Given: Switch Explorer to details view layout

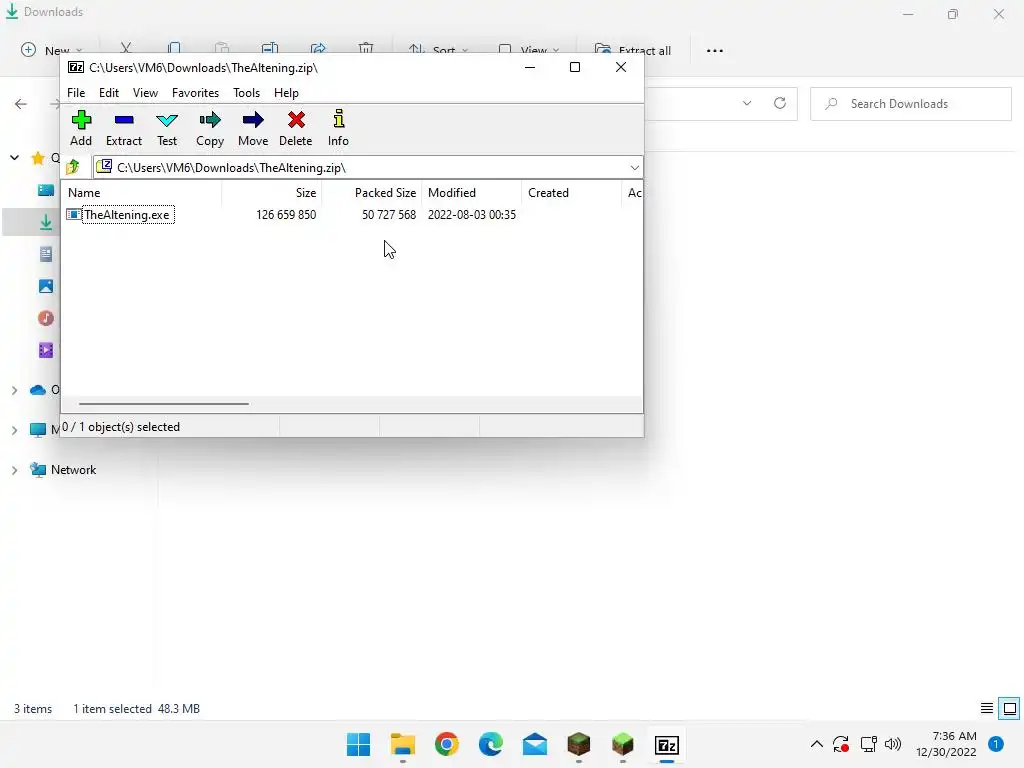Looking at the screenshot, I should point(987,708).
